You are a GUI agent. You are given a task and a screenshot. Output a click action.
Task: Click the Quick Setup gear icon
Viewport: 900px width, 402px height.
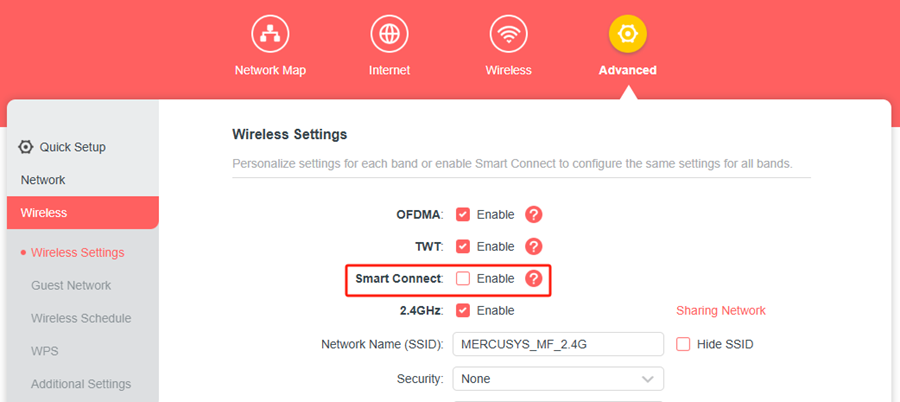click(26, 147)
